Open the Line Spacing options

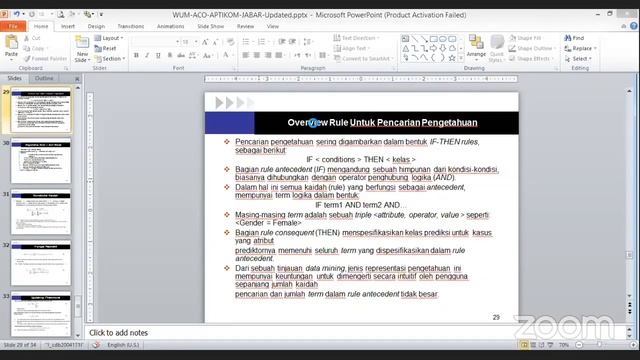(x=308, y=42)
